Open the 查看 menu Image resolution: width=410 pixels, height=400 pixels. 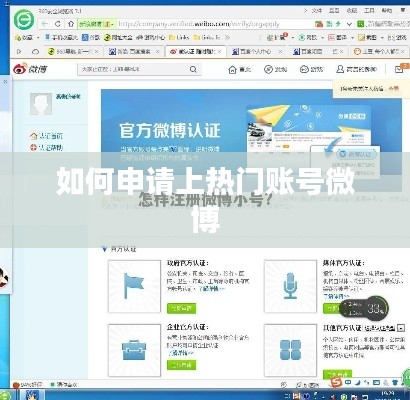tap(334, 11)
